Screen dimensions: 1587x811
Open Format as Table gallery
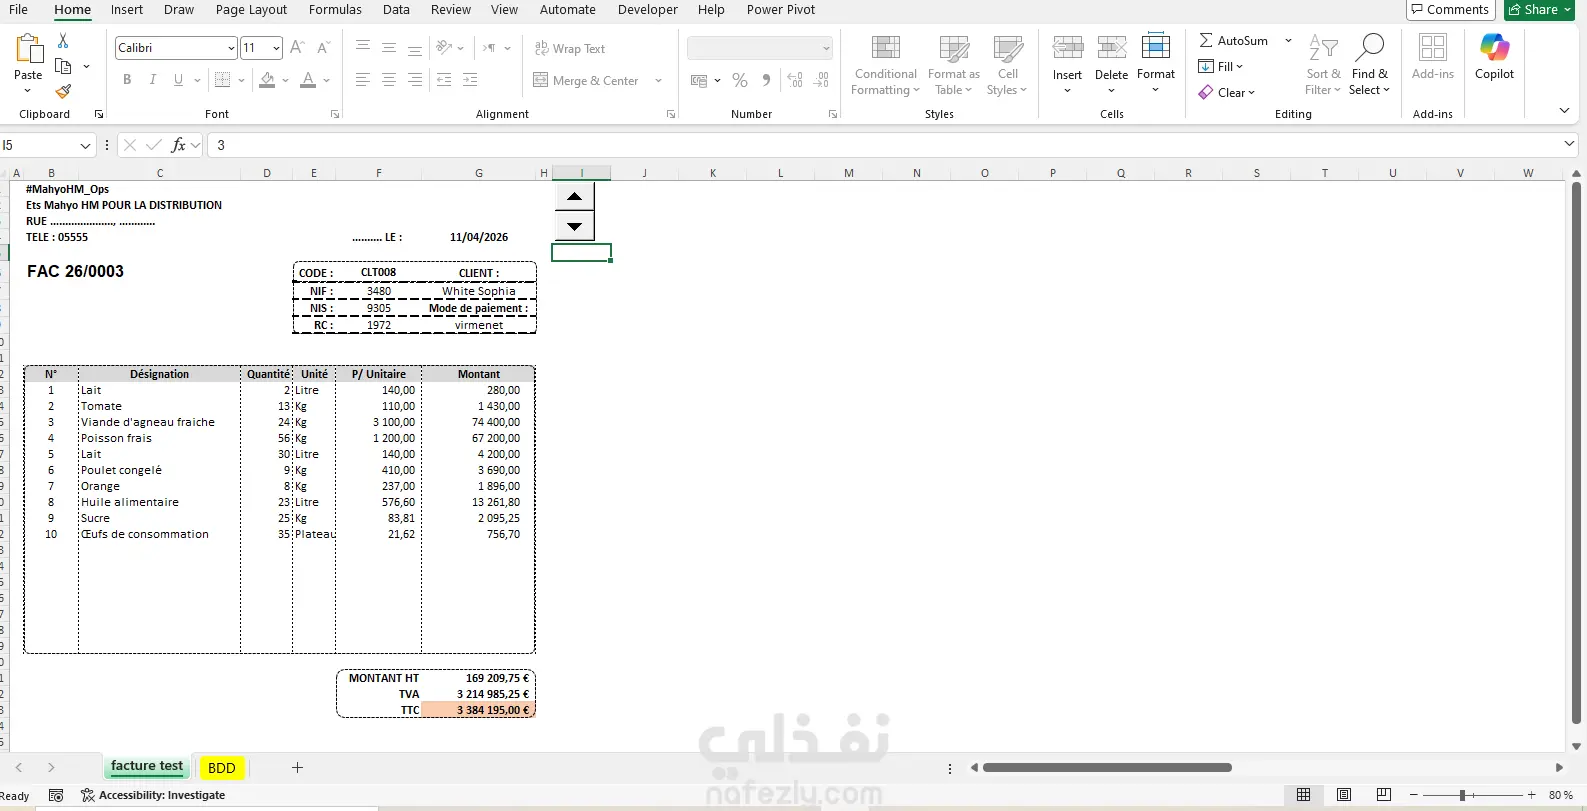954,65
